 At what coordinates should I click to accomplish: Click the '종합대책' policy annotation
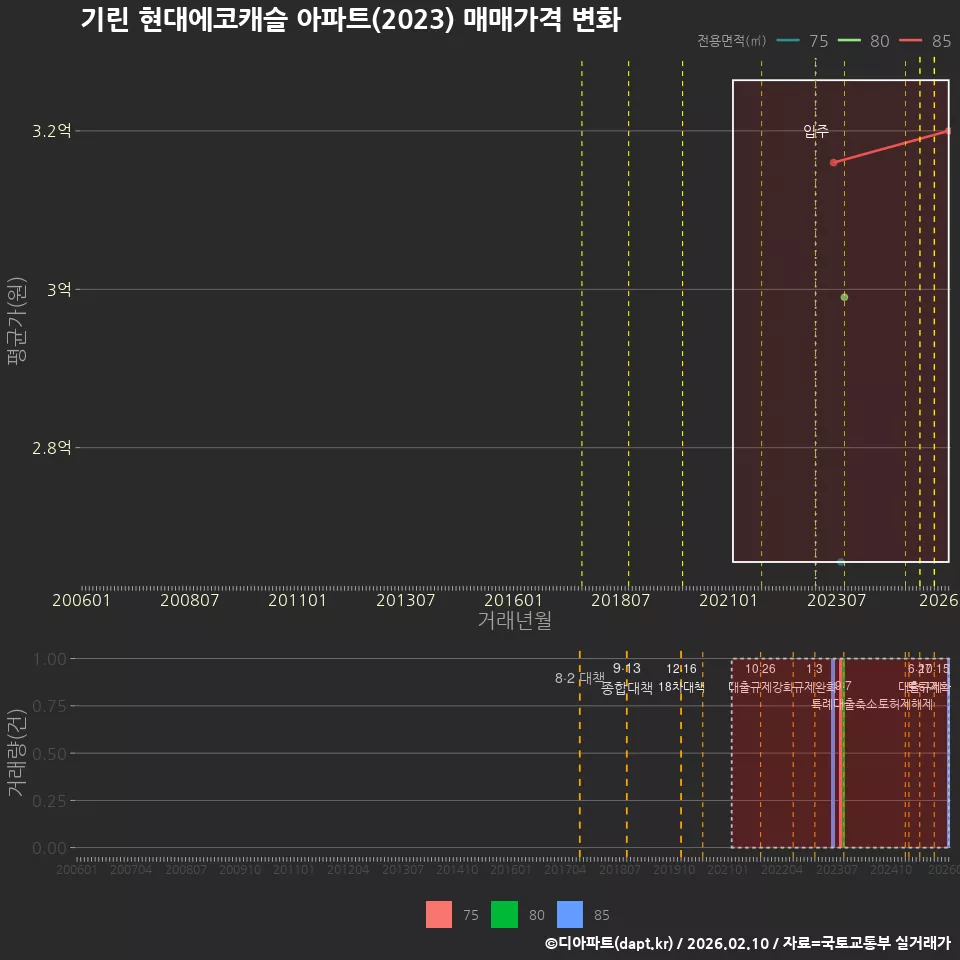click(627, 688)
